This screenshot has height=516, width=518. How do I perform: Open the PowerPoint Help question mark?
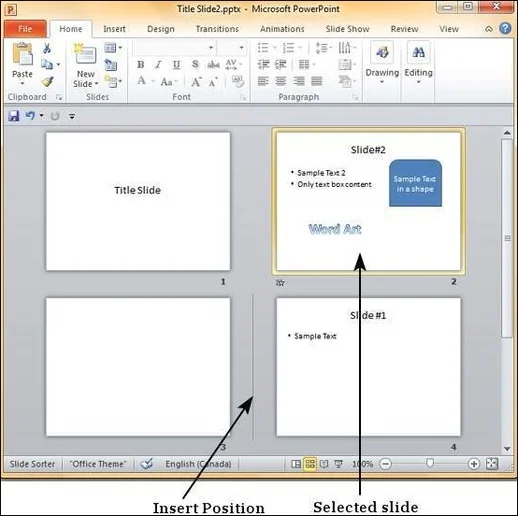pyautogui.click(x=505, y=29)
